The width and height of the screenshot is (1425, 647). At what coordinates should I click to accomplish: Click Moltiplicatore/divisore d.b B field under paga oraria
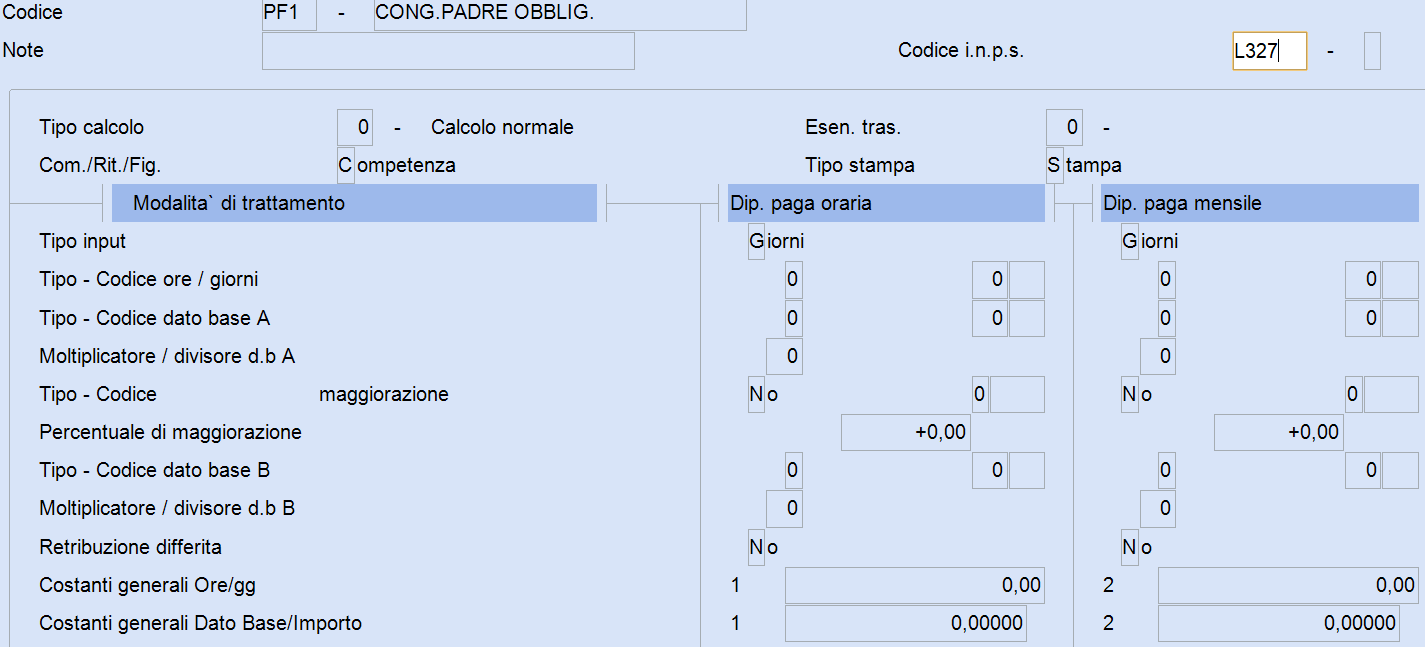(x=784, y=508)
